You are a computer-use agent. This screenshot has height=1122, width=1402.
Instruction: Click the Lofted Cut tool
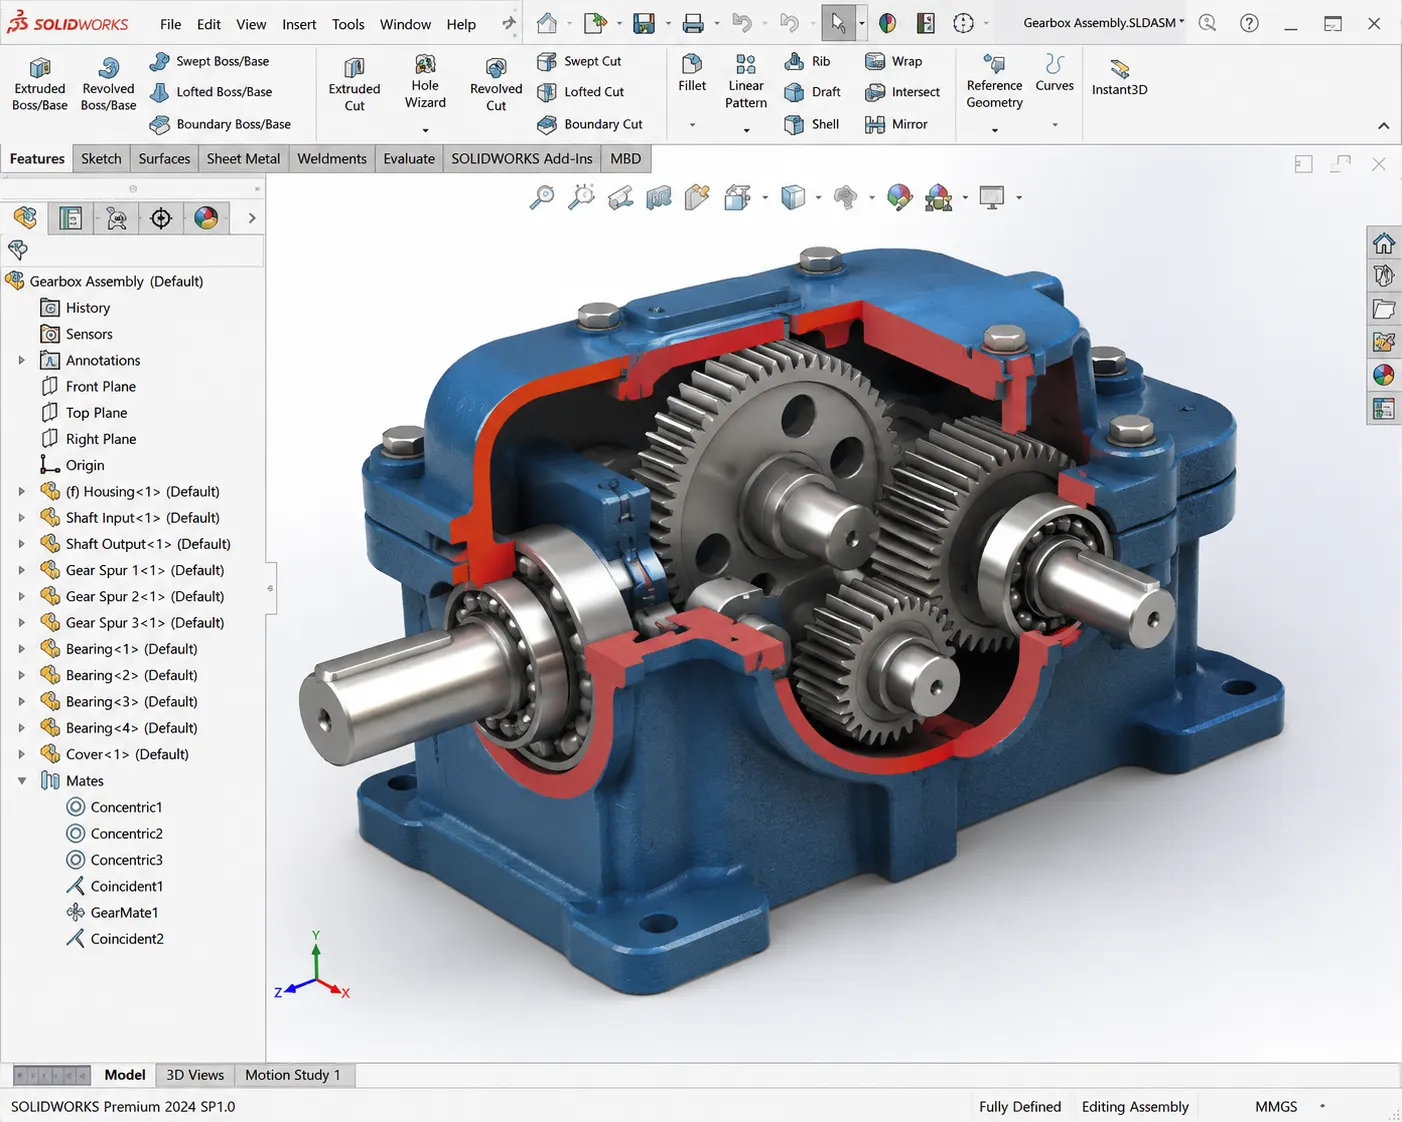tap(580, 92)
